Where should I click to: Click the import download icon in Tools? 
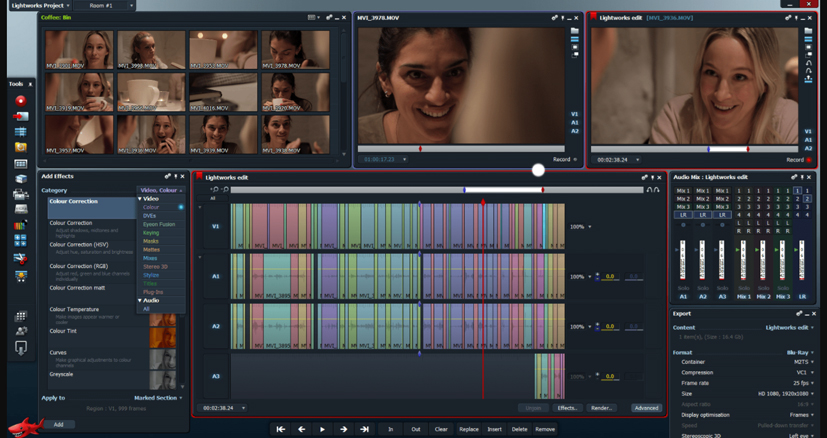click(x=20, y=347)
